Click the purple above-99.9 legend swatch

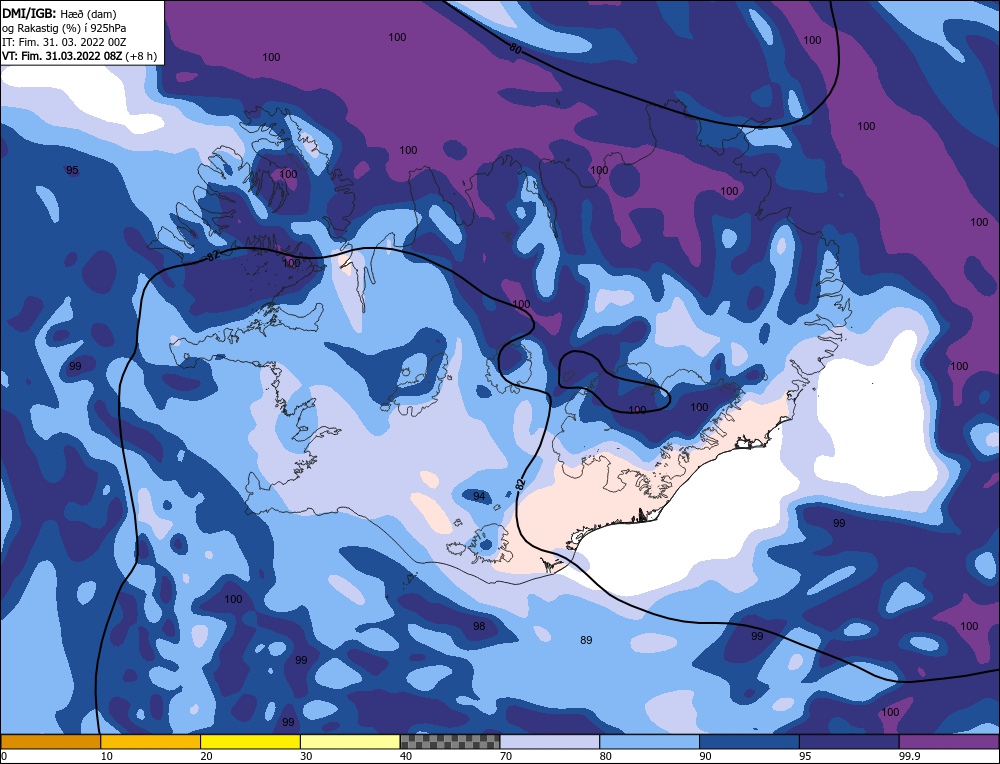[x=949, y=741]
